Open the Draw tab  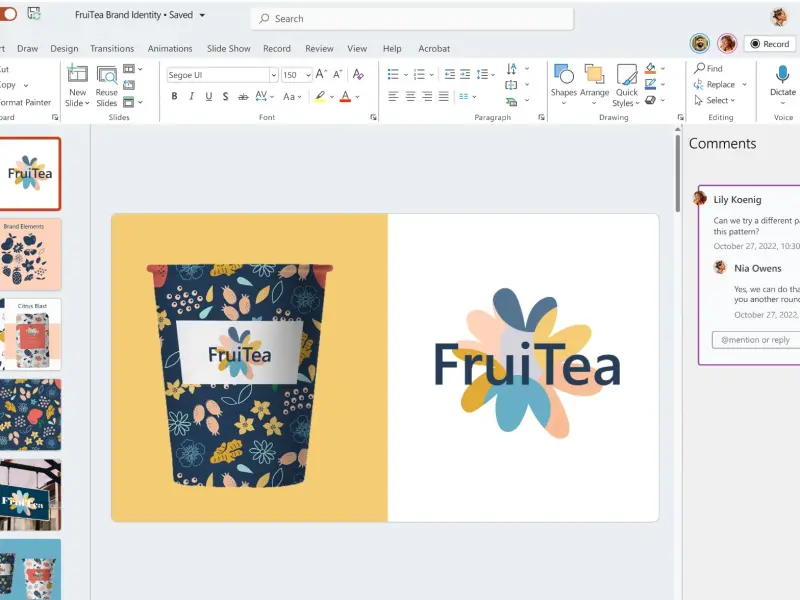[28, 48]
